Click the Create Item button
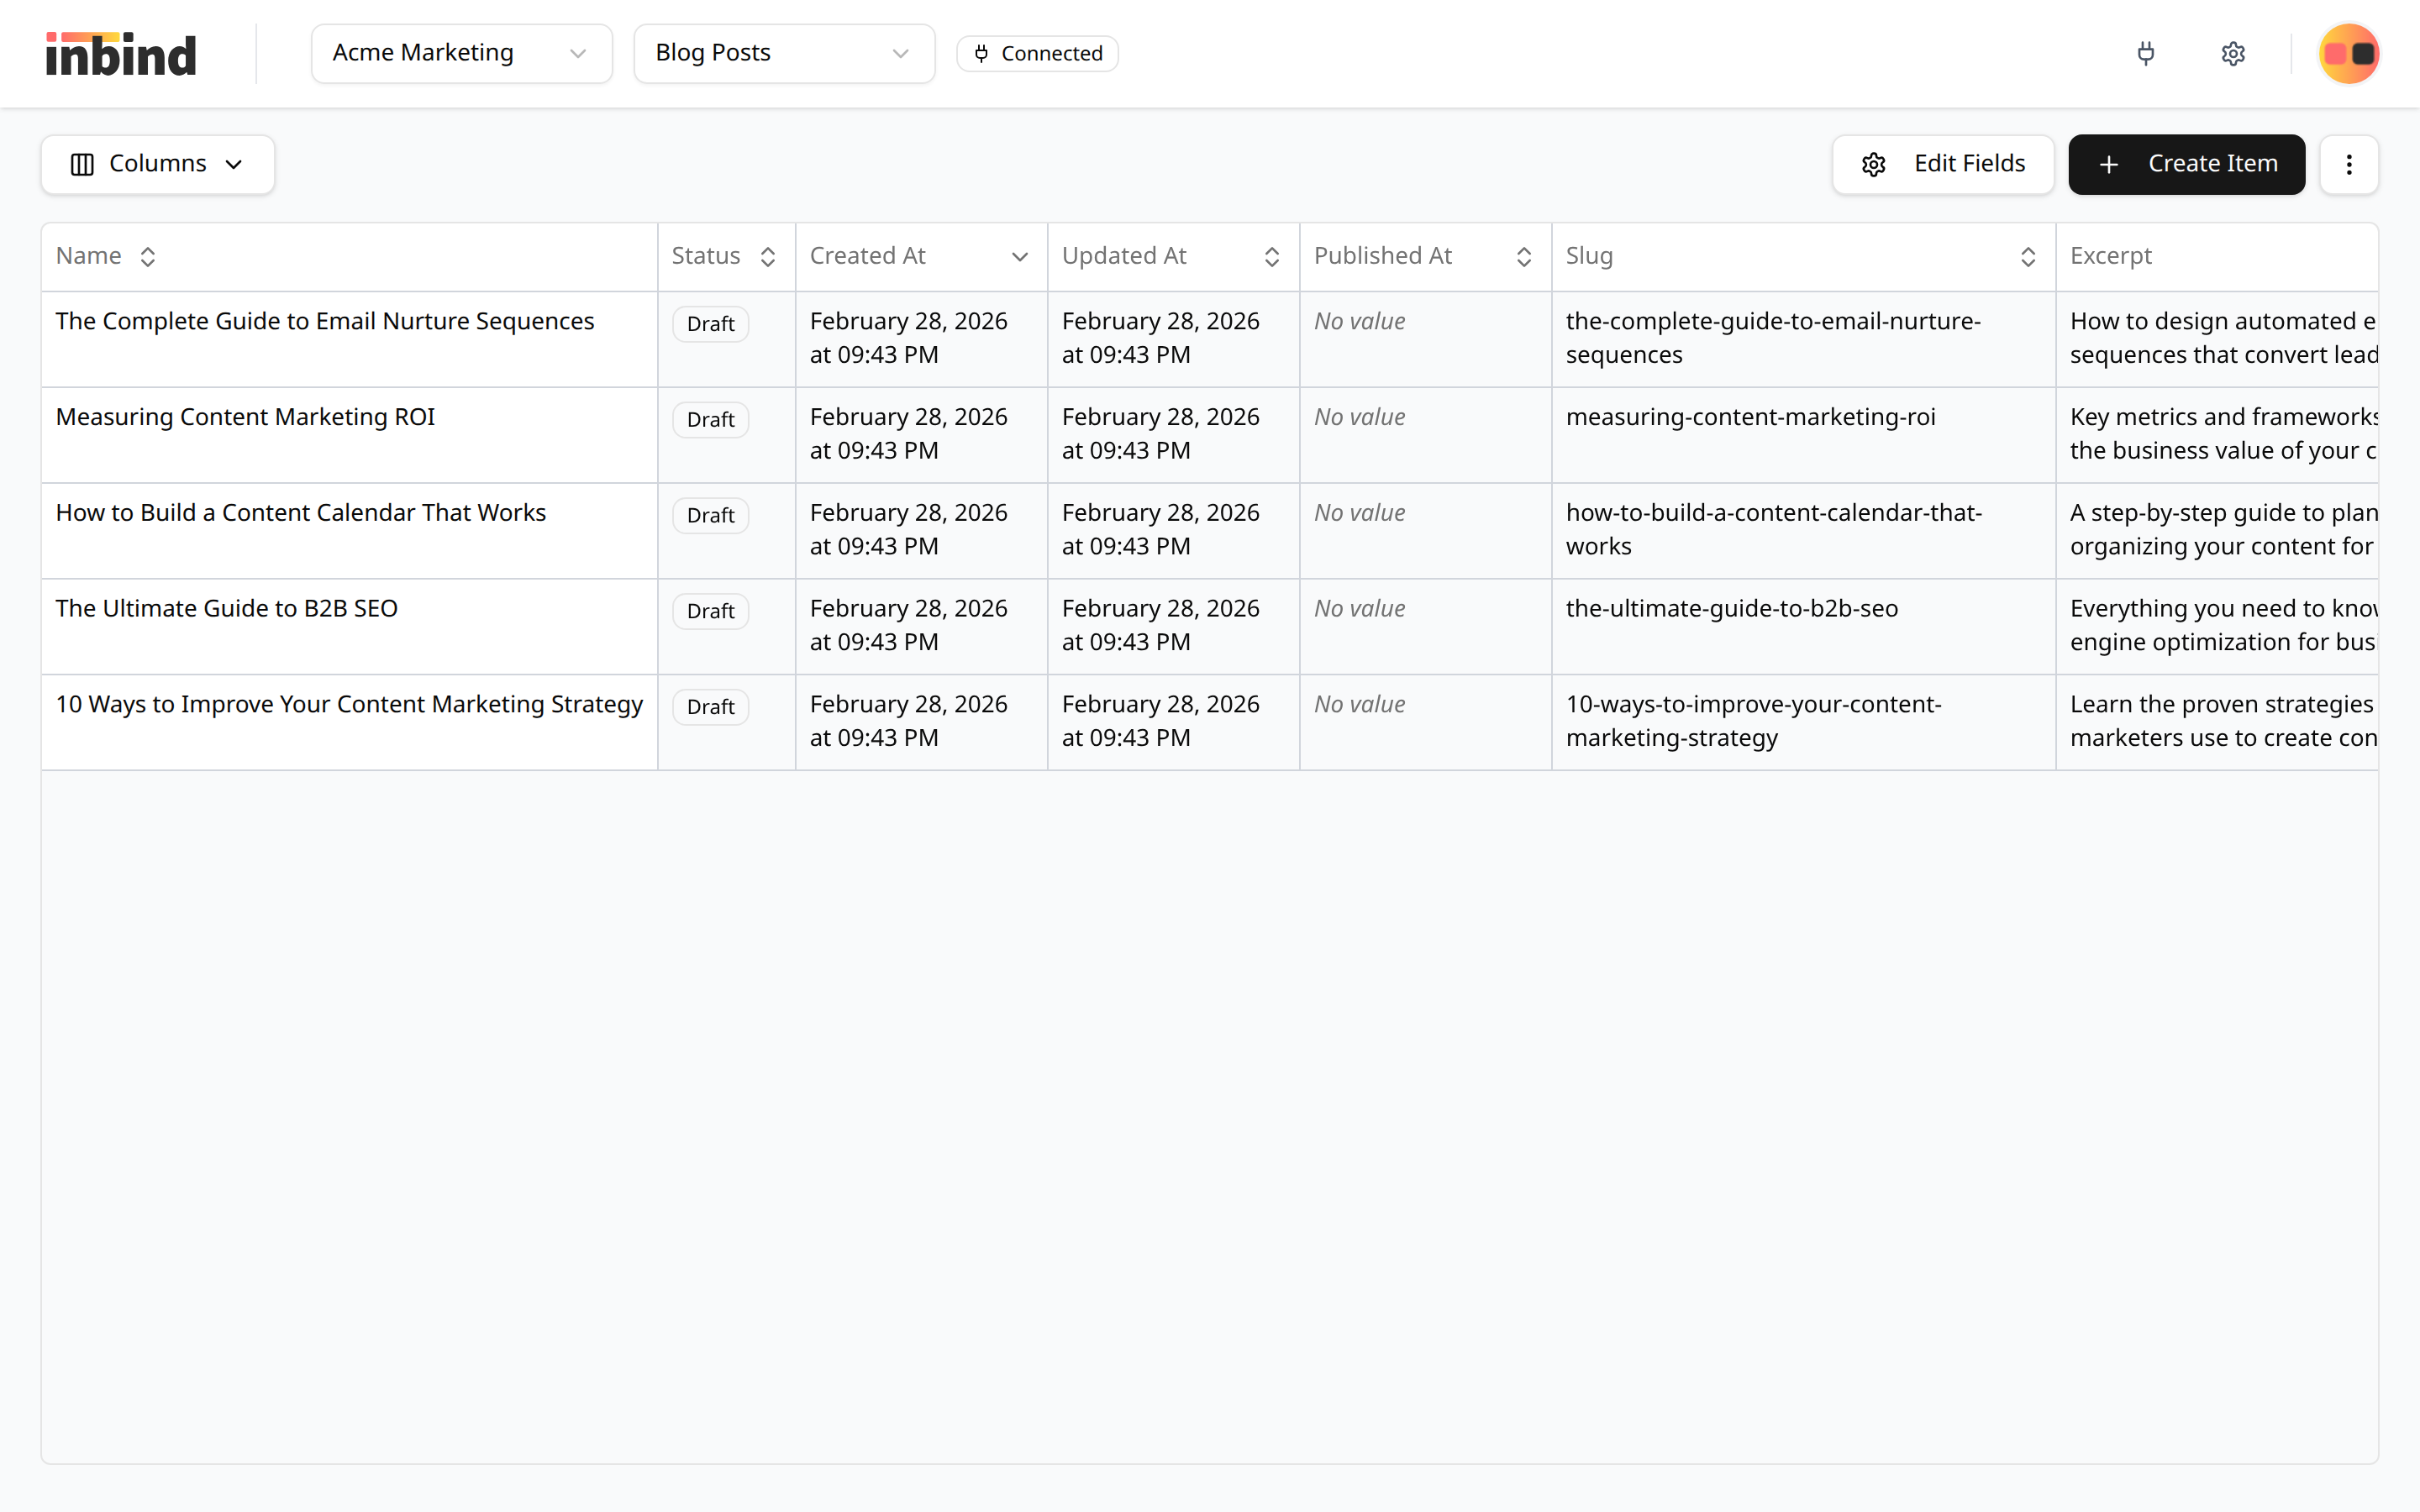The image size is (2420, 1512). click(2187, 164)
